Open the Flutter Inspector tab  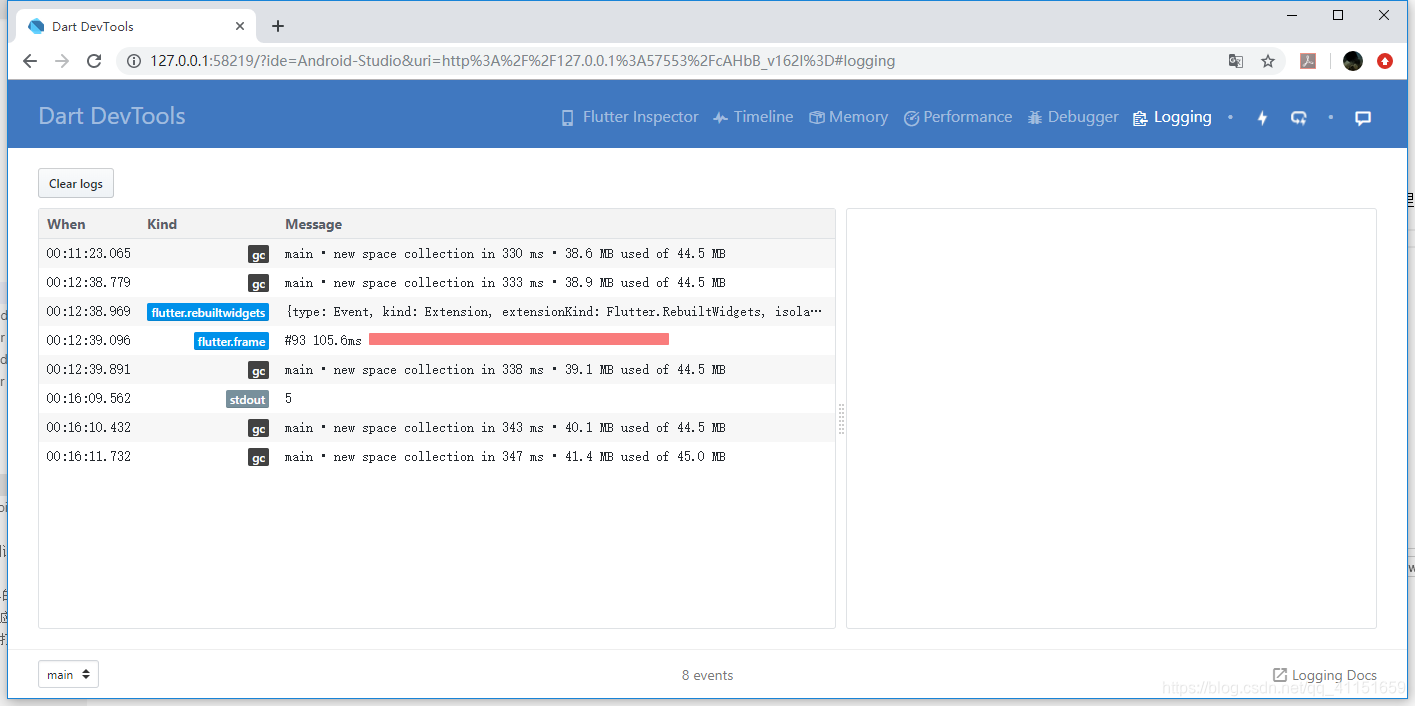630,117
